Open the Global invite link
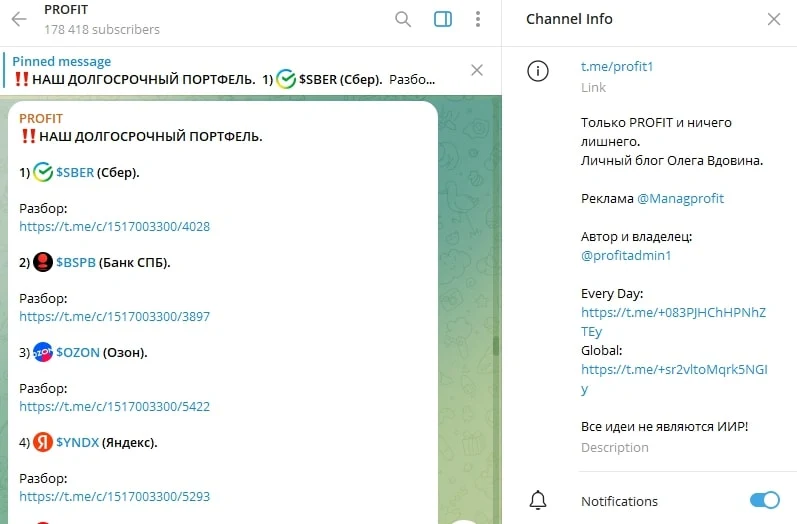Image resolution: width=797 pixels, height=524 pixels. pos(674,379)
